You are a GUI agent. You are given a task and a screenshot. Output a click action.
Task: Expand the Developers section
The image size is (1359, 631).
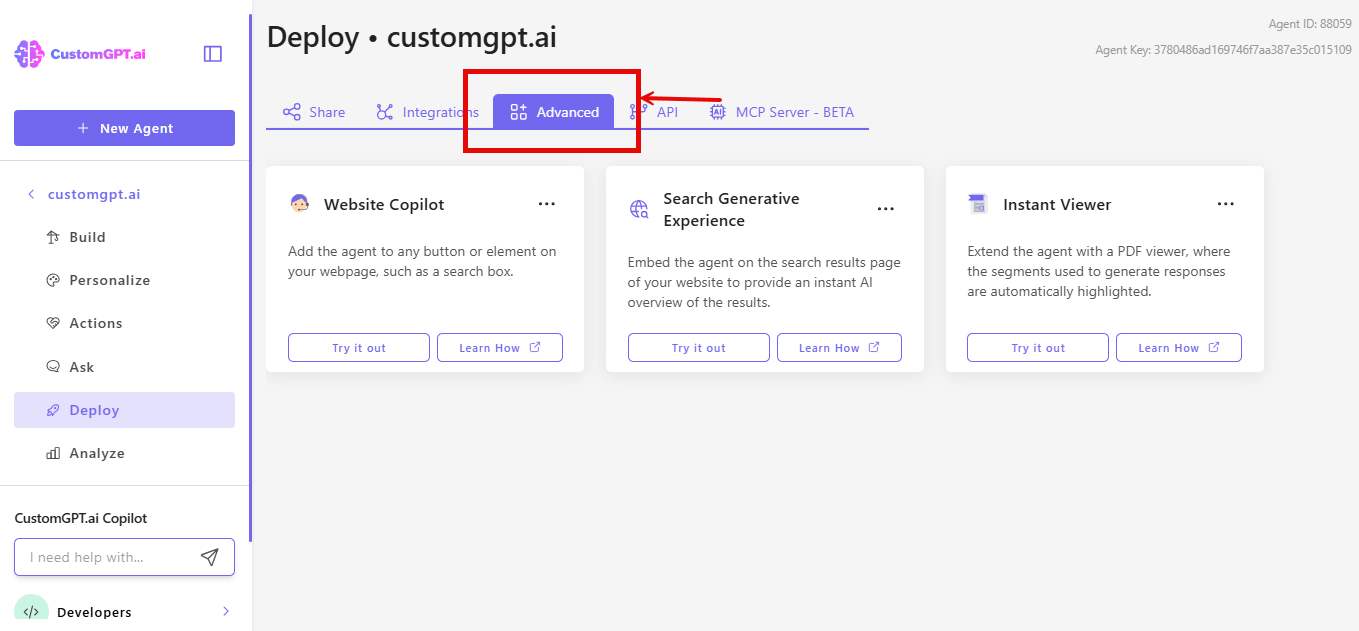tap(226, 611)
